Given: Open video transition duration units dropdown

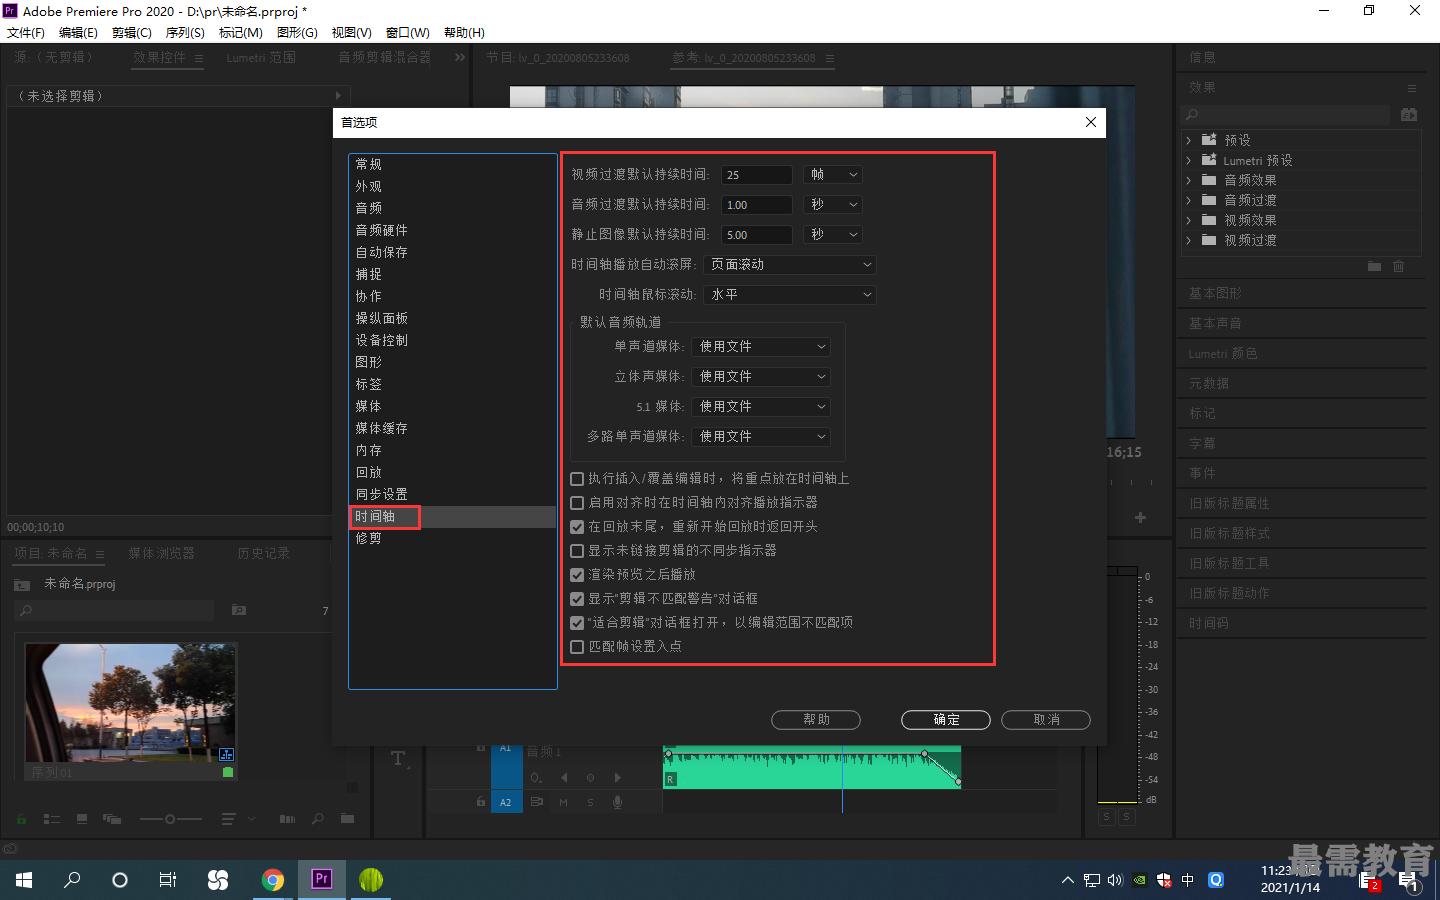Looking at the screenshot, I should pyautogui.click(x=833, y=175).
